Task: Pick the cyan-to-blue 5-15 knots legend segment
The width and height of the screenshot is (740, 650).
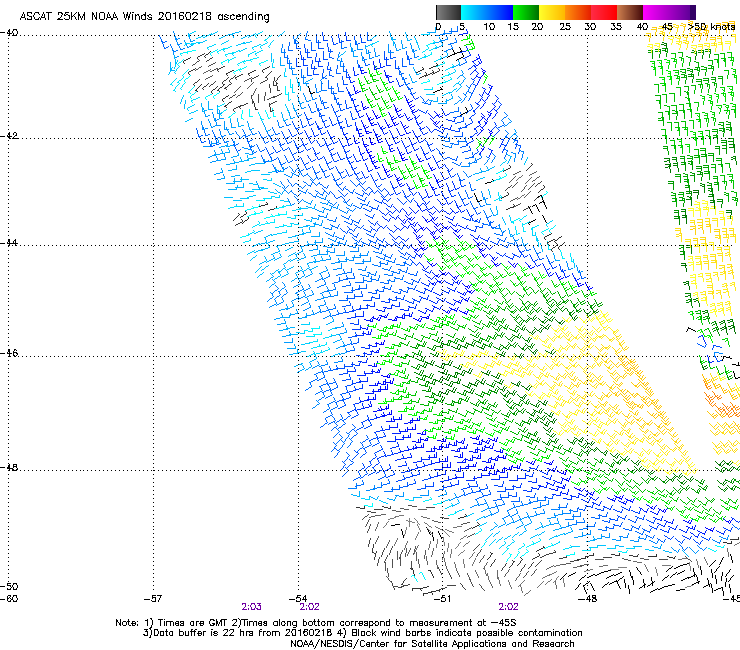Action: (x=487, y=12)
